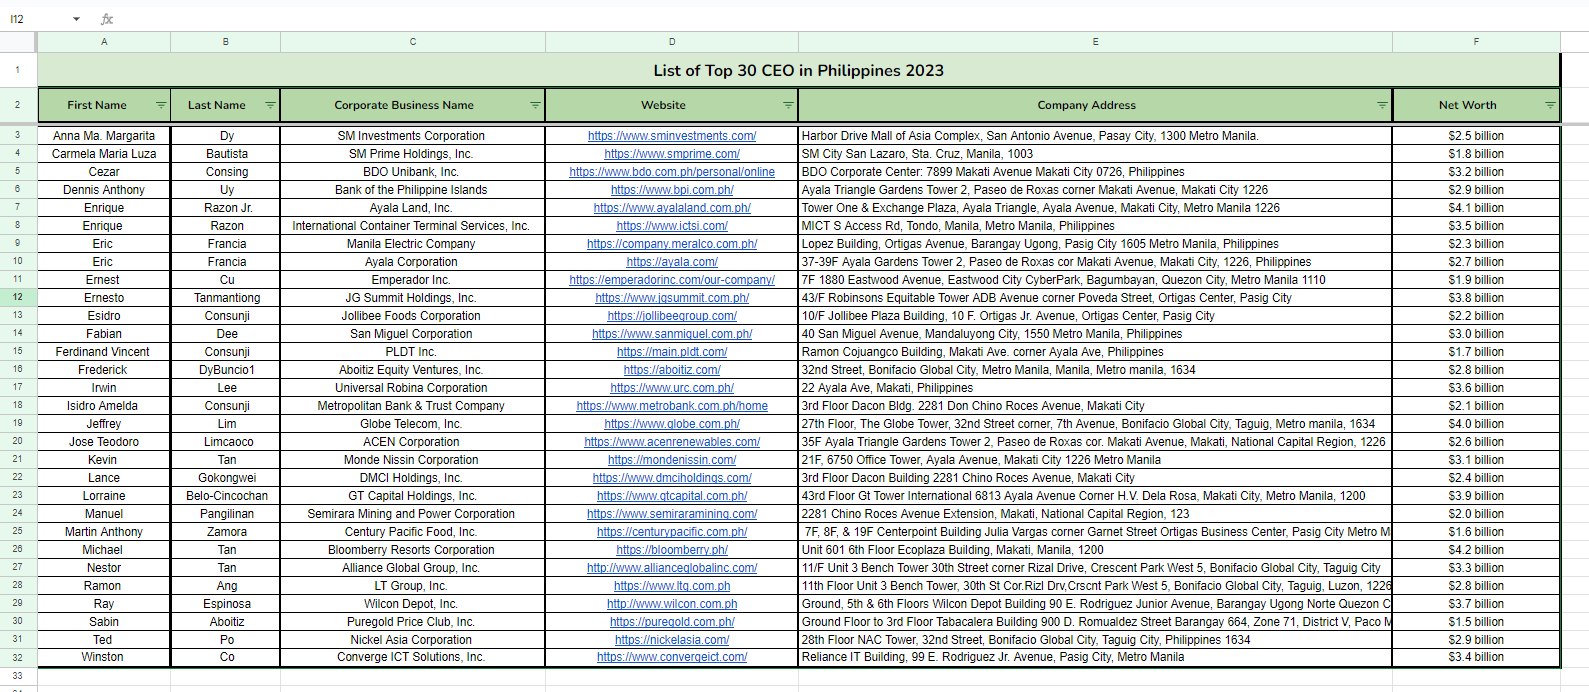Open the nickelasia.com link
This screenshot has height=692, width=1589.
[x=672, y=640]
